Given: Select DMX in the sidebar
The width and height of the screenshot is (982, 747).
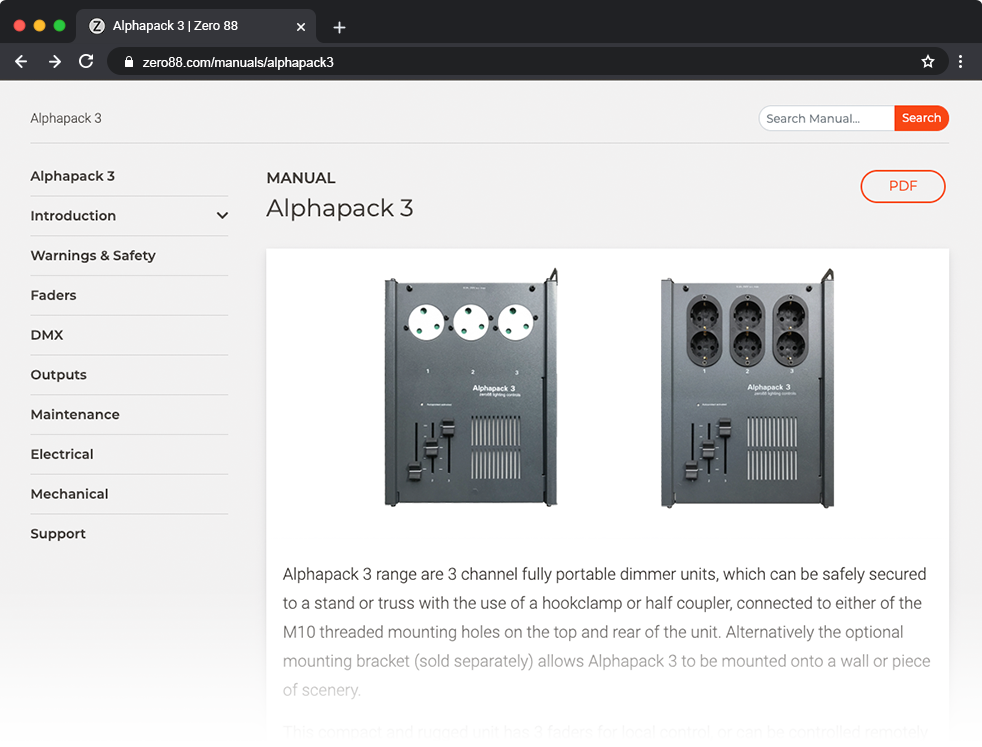Looking at the screenshot, I should click(47, 335).
